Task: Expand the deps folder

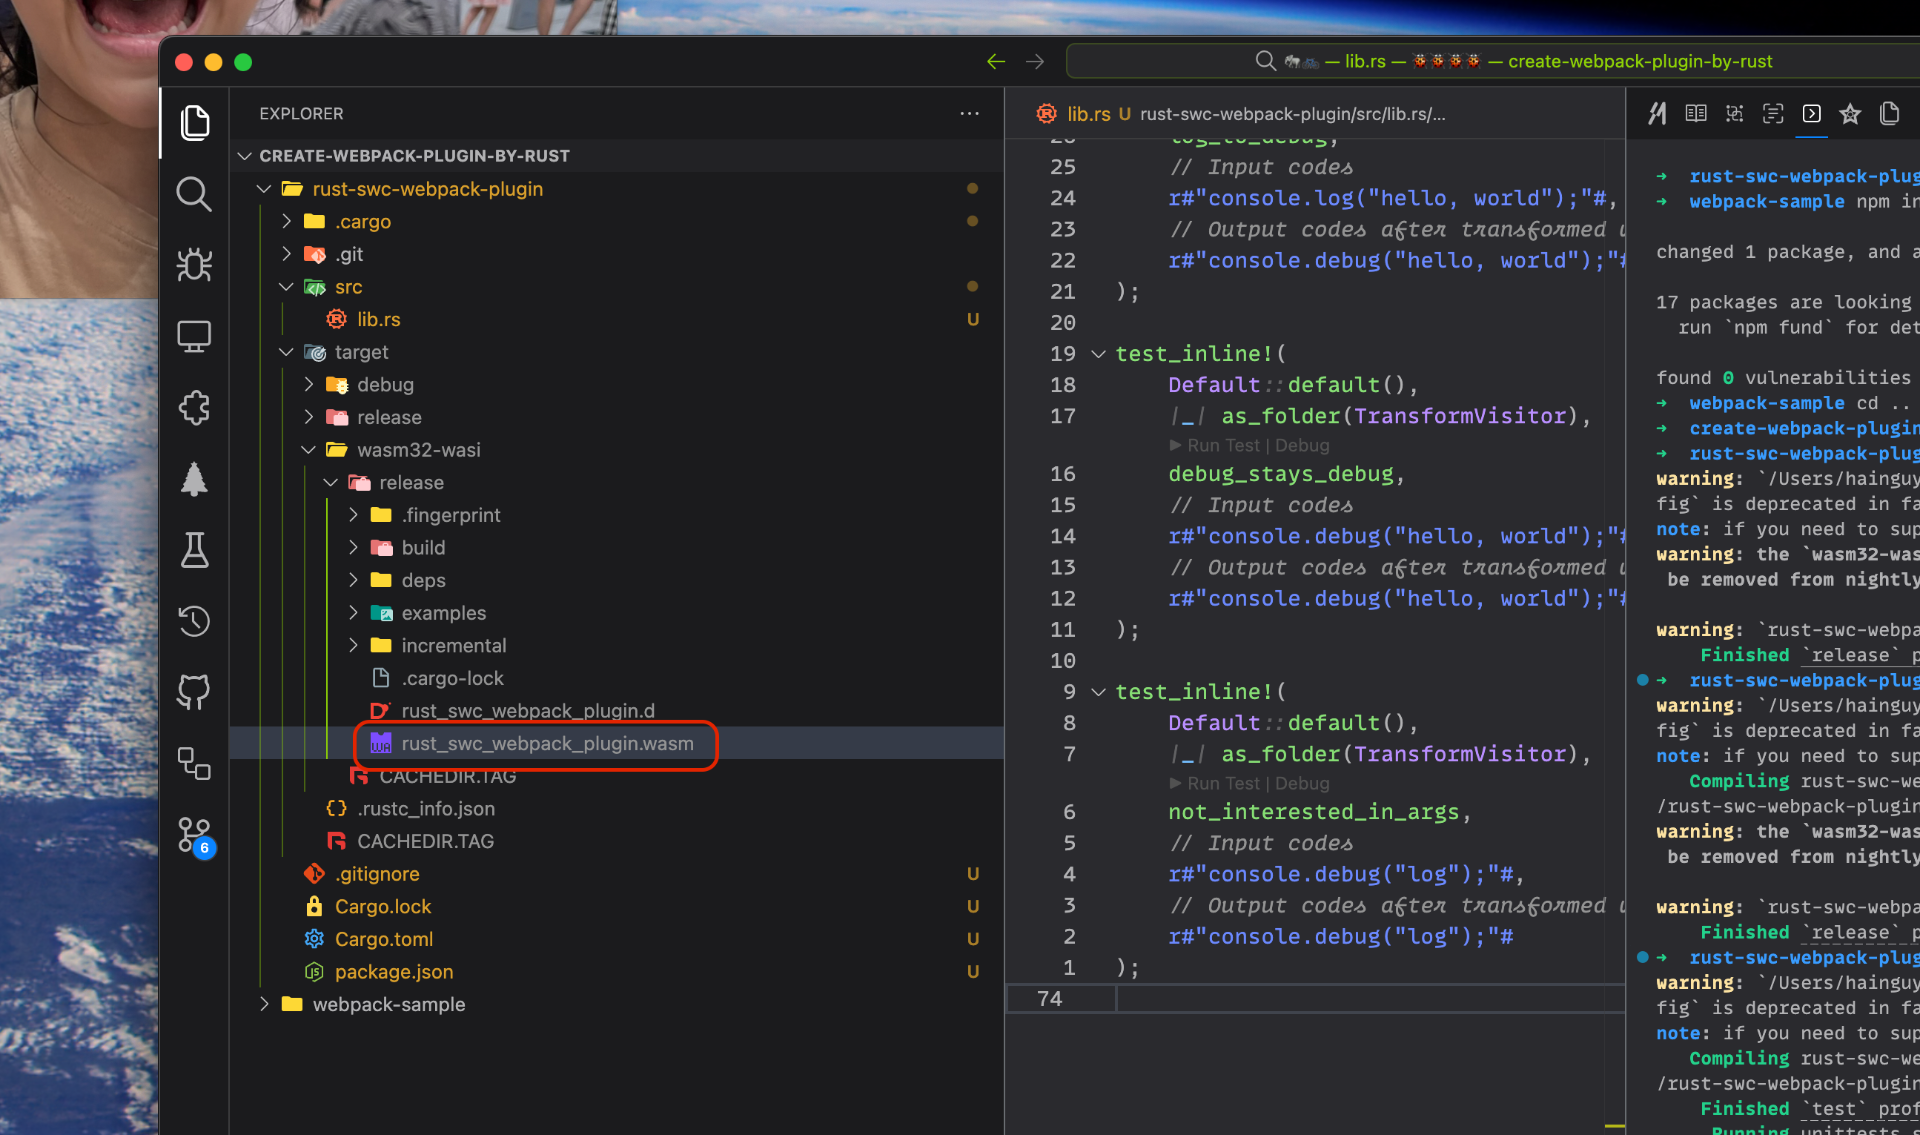Action: pyautogui.click(x=353, y=580)
